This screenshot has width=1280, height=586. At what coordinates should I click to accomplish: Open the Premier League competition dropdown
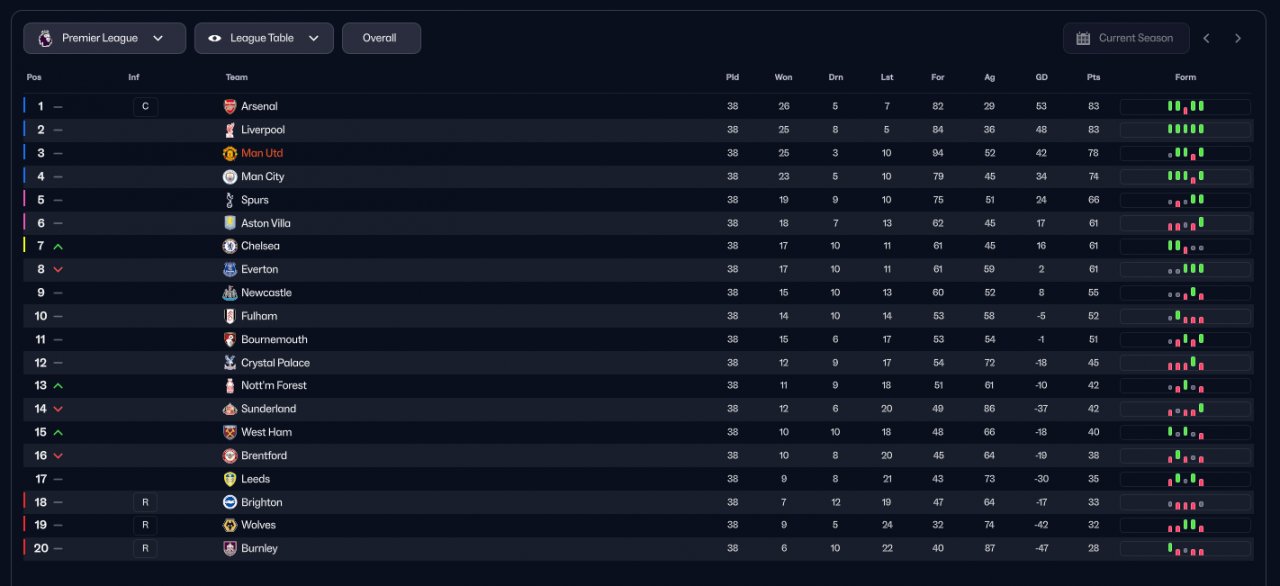tap(104, 38)
